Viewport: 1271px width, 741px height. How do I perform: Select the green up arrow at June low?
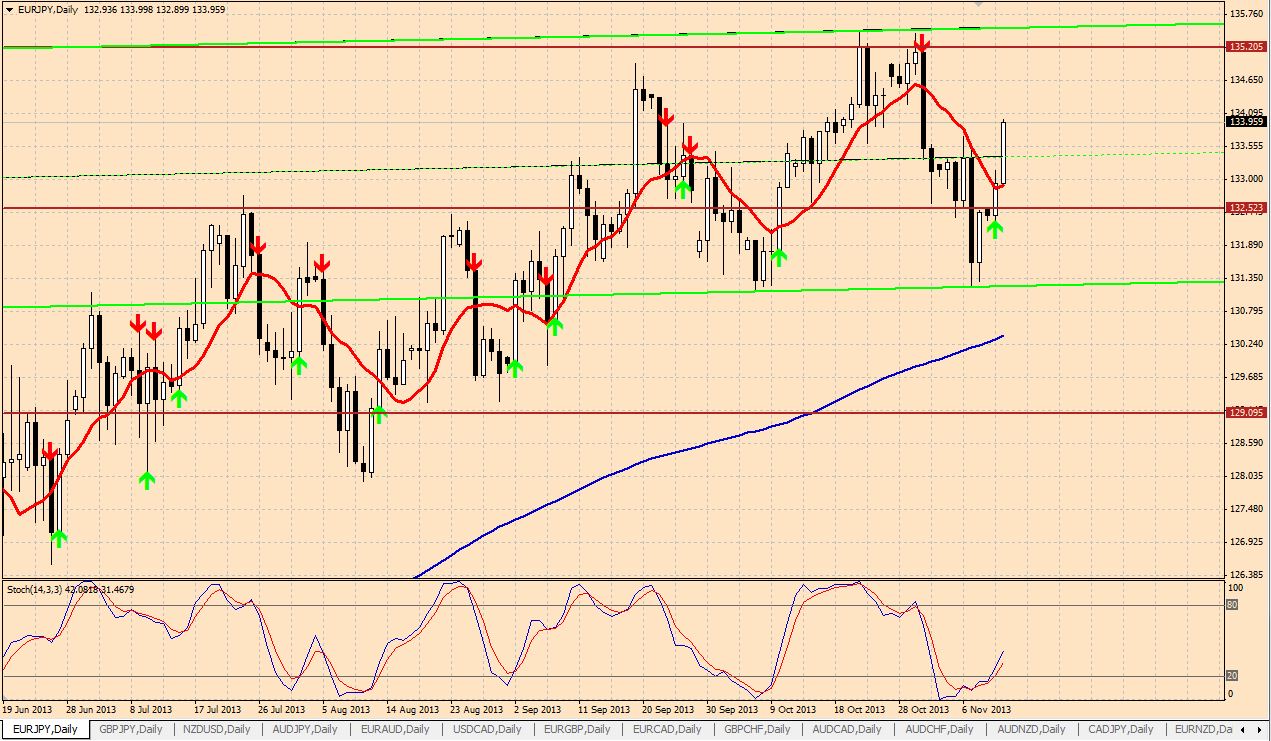(58, 538)
